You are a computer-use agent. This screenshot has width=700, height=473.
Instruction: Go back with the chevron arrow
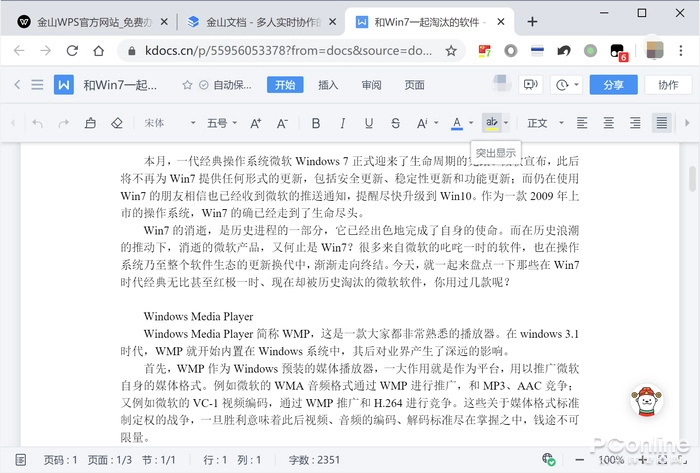click(17, 85)
